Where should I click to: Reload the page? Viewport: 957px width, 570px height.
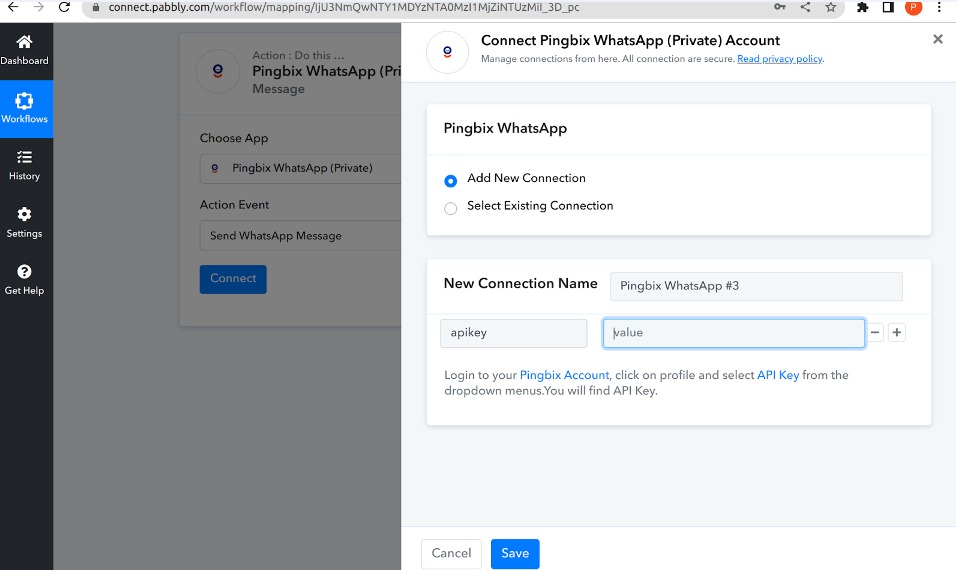click(64, 7)
